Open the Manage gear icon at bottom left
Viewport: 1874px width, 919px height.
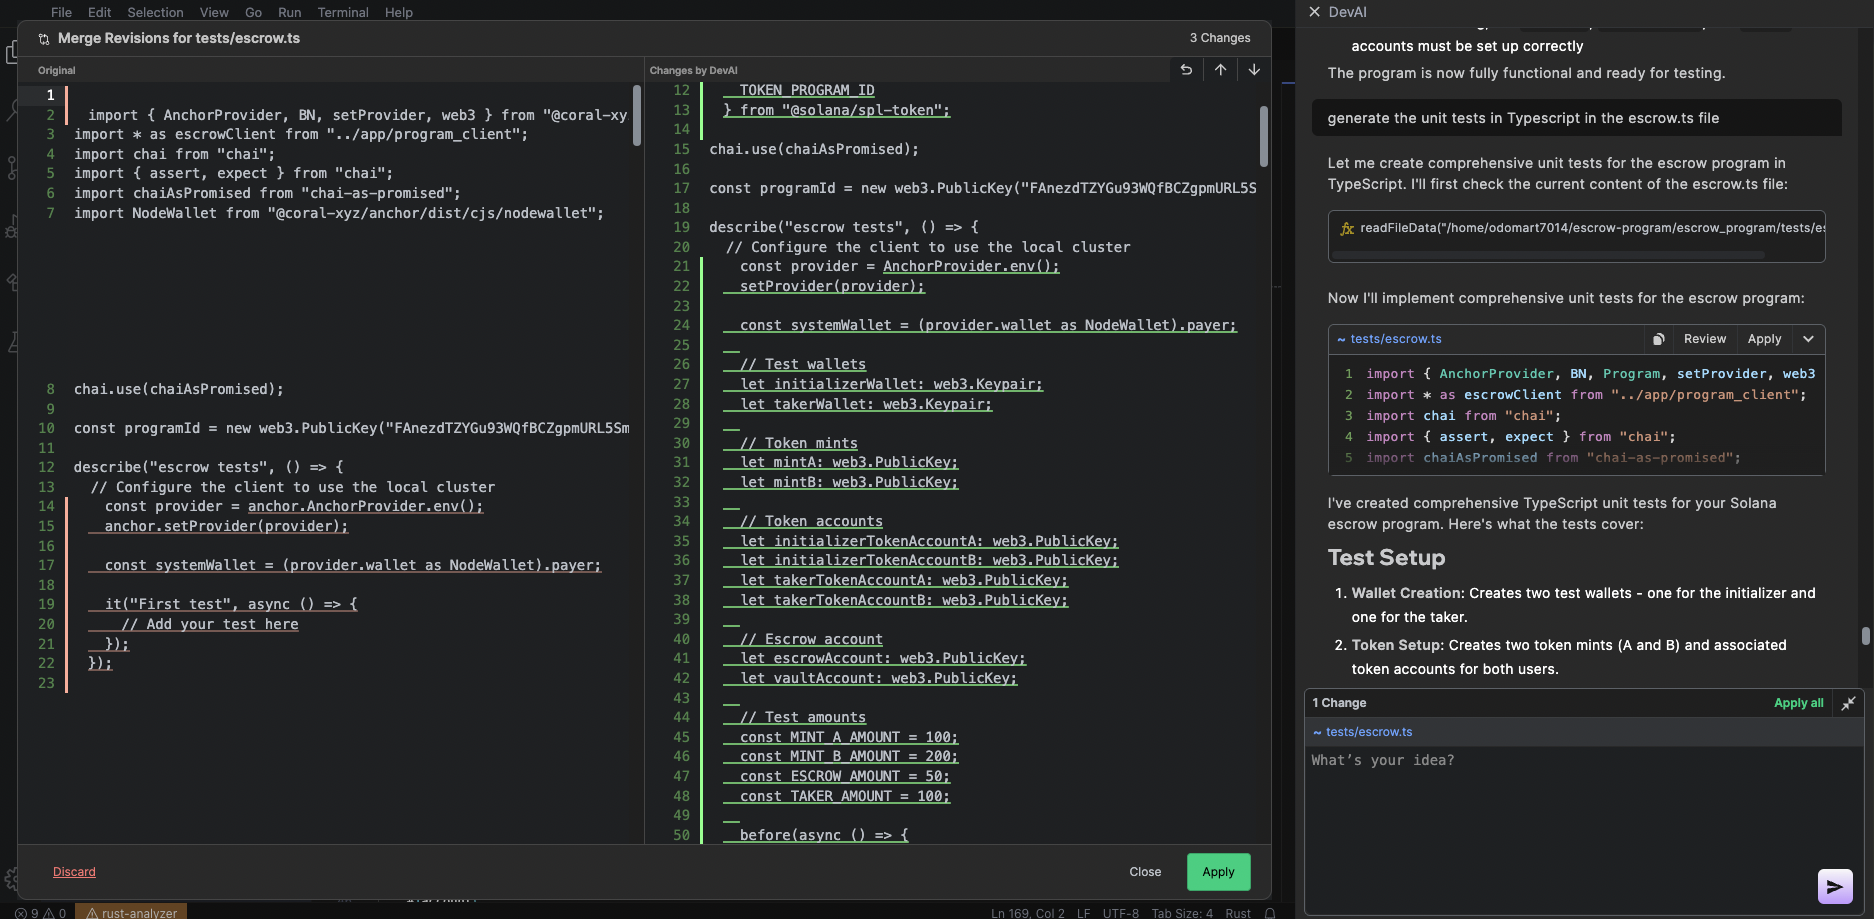click(10, 879)
